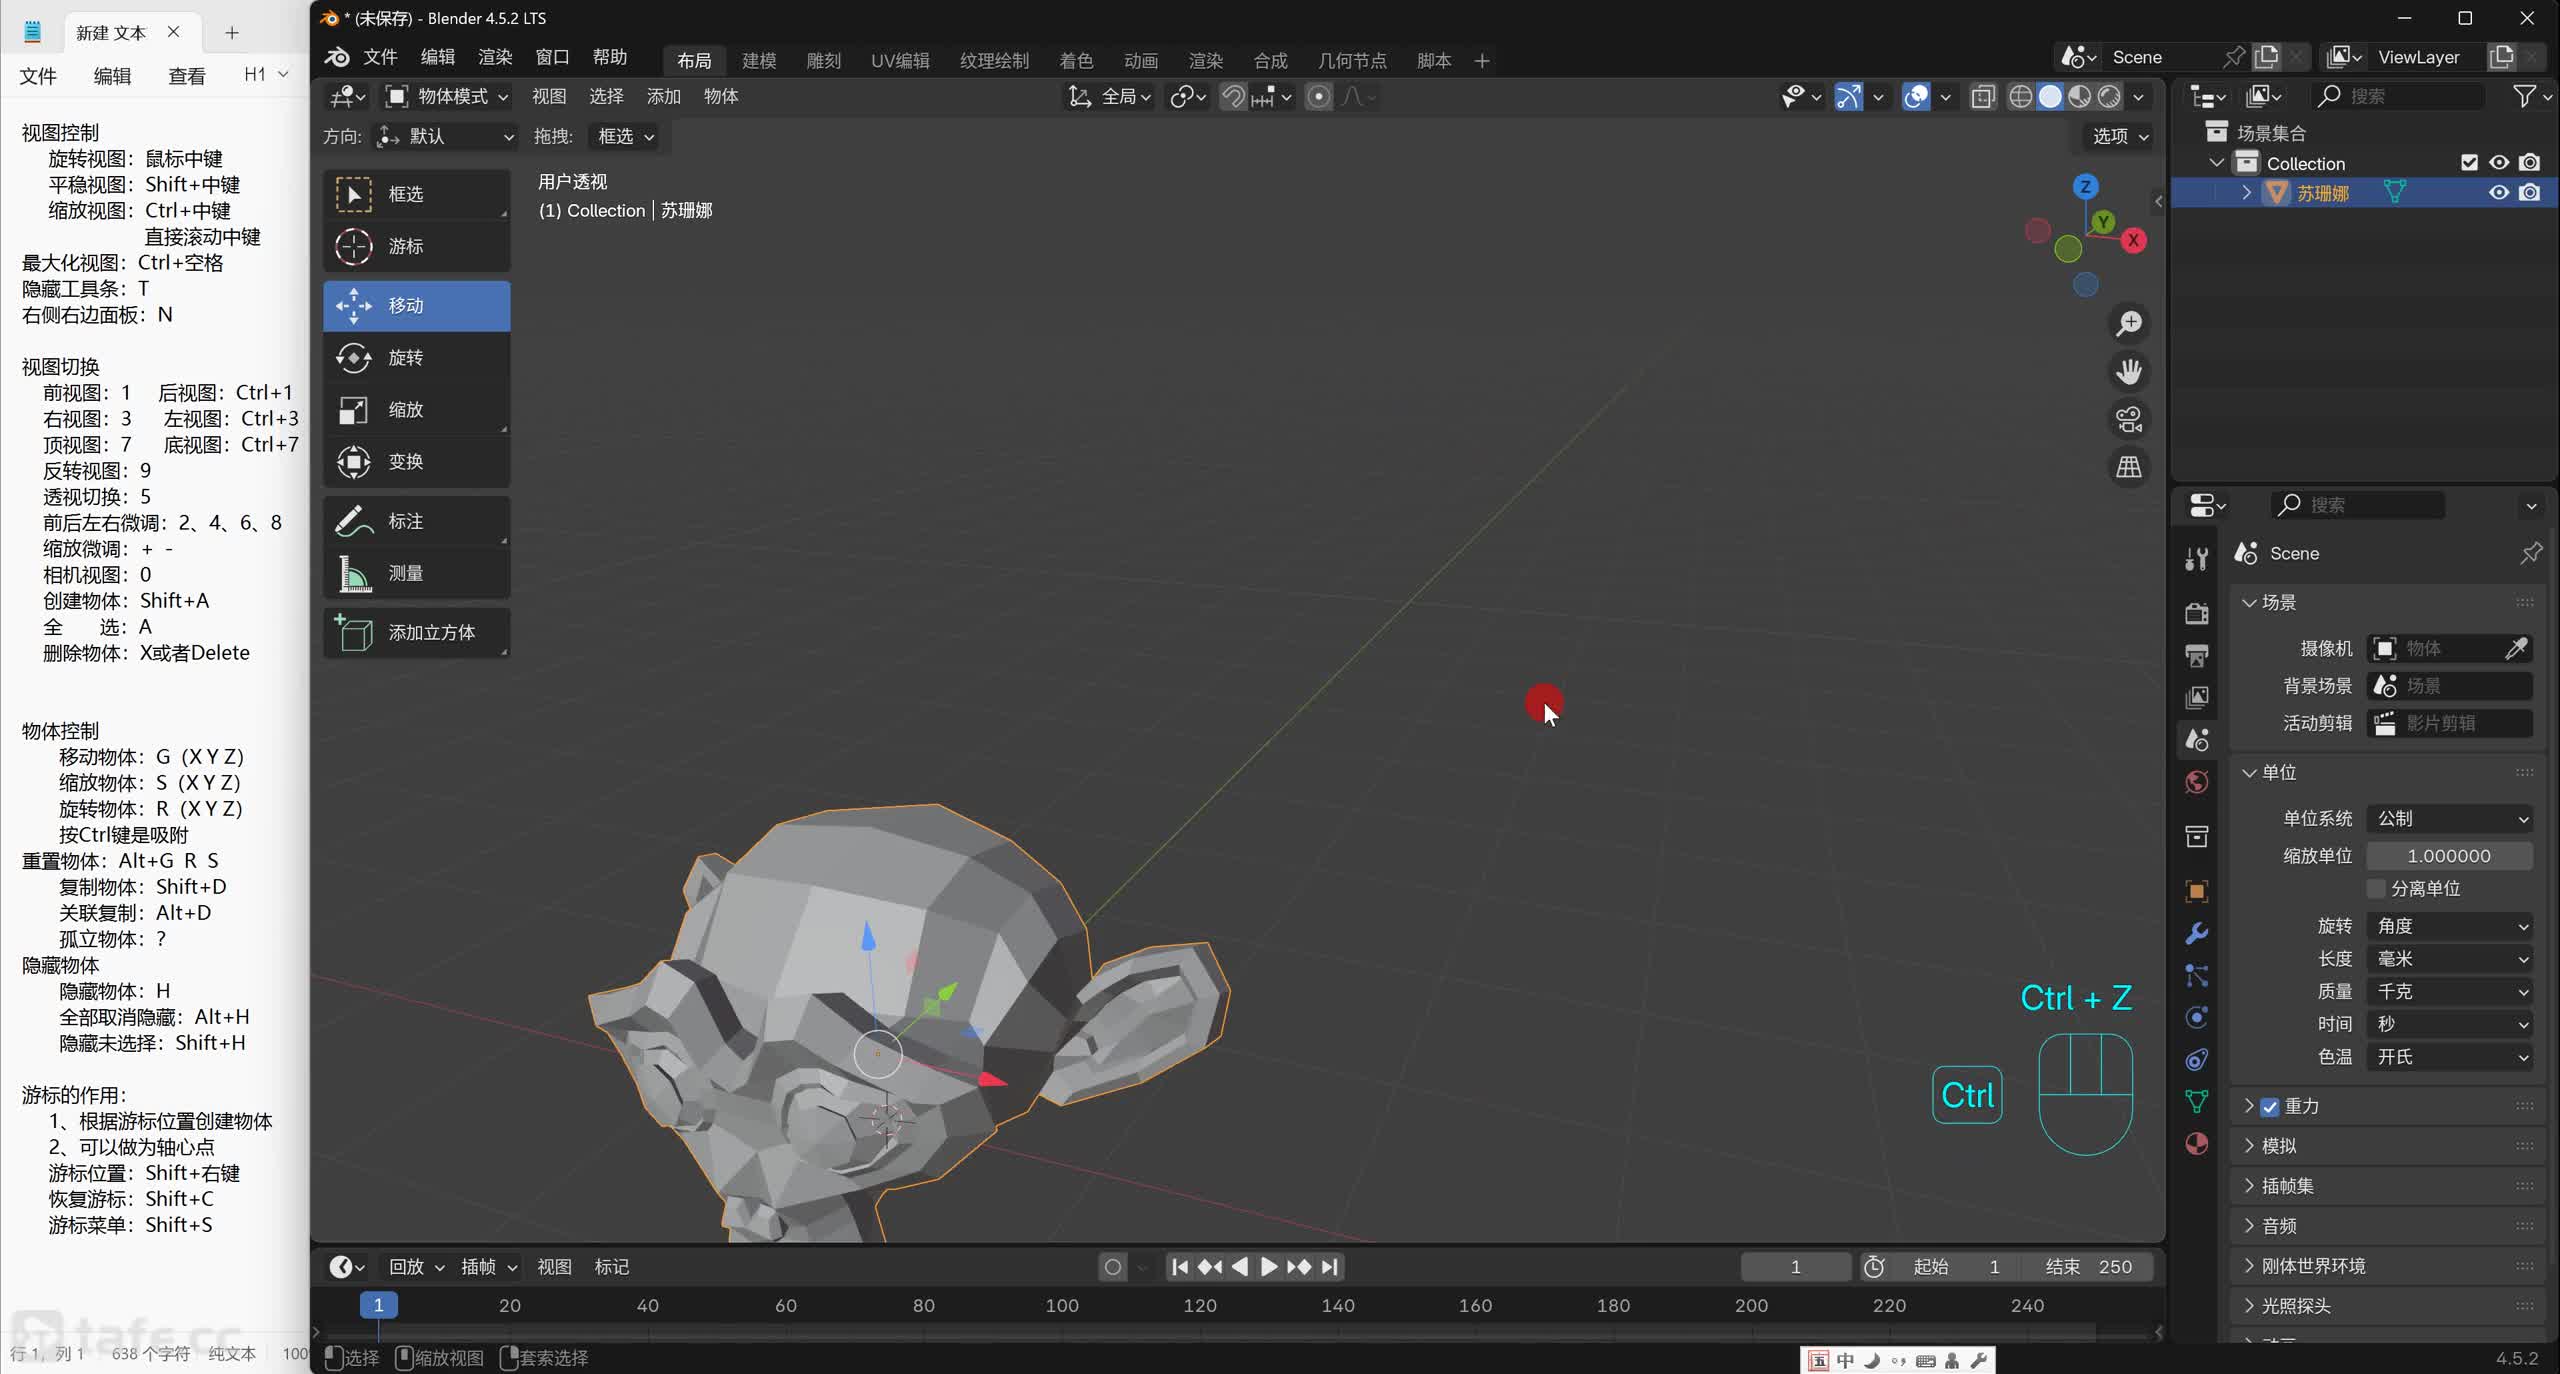Screen dimensions: 2560x1374
Task: Toggle camera view icon in viewport
Action: click(x=2128, y=419)
